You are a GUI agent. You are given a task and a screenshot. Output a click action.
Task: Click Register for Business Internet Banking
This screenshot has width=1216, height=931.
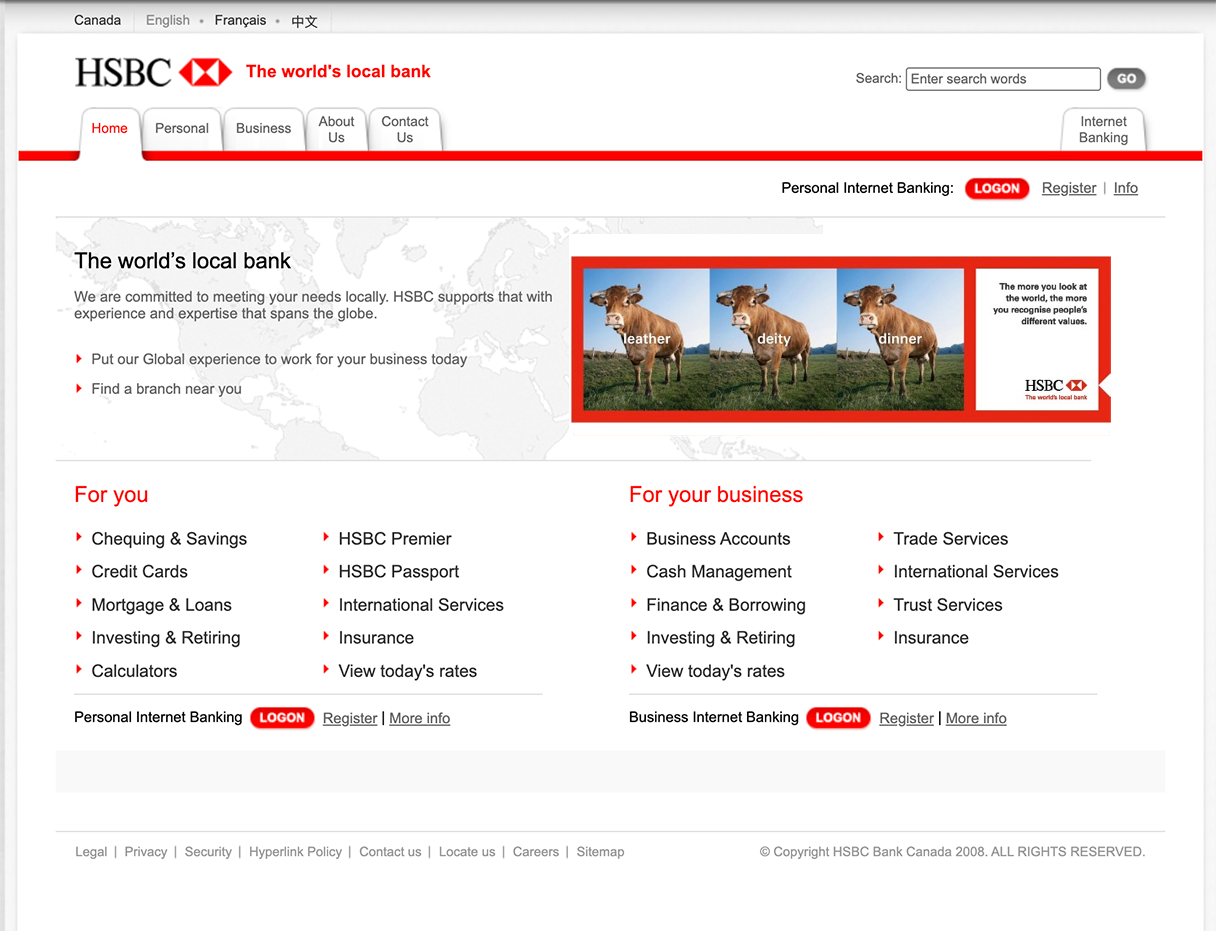point(907,718)
